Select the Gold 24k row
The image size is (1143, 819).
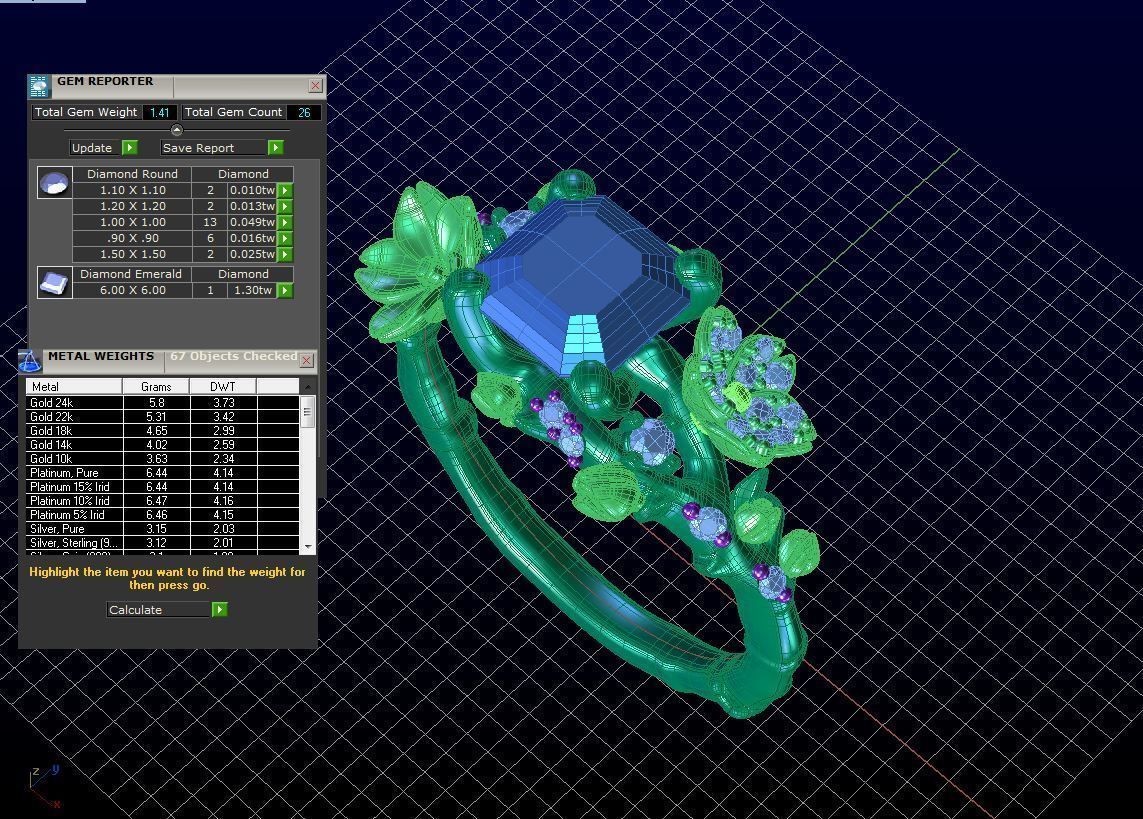[163, 403]
